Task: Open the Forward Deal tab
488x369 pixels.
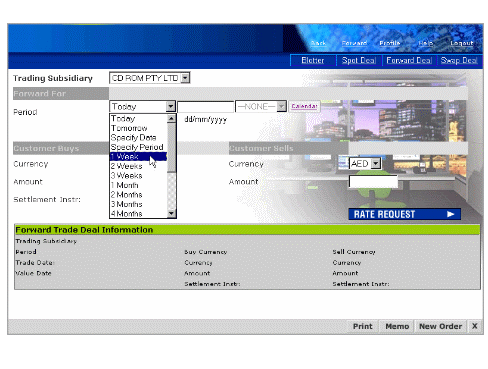Action: tap(409, 60)
